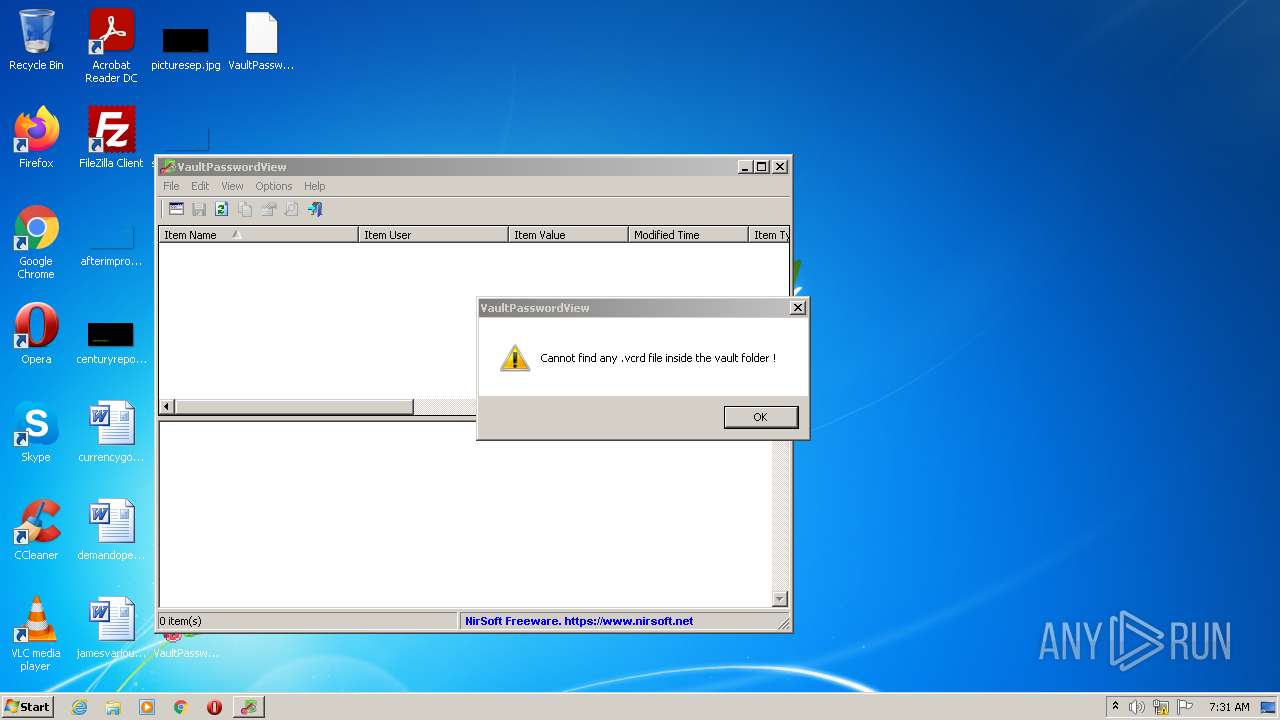Viewport: 1280px width, 720px height.
Task: Sort by the Item User column header
Action: coord(433,235)
